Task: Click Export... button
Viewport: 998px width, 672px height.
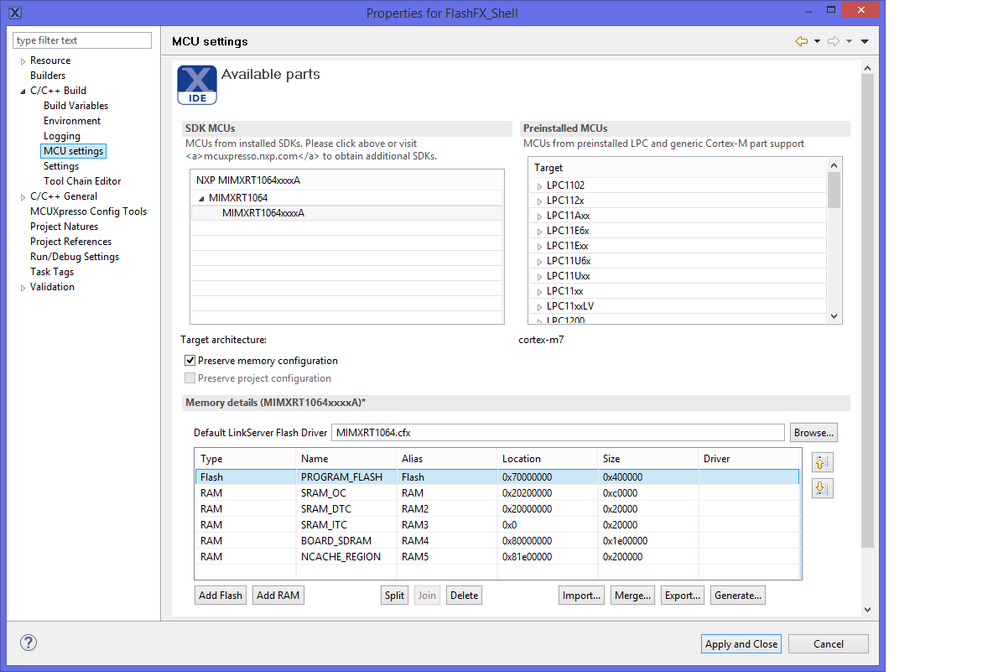Action: [682, 595]
